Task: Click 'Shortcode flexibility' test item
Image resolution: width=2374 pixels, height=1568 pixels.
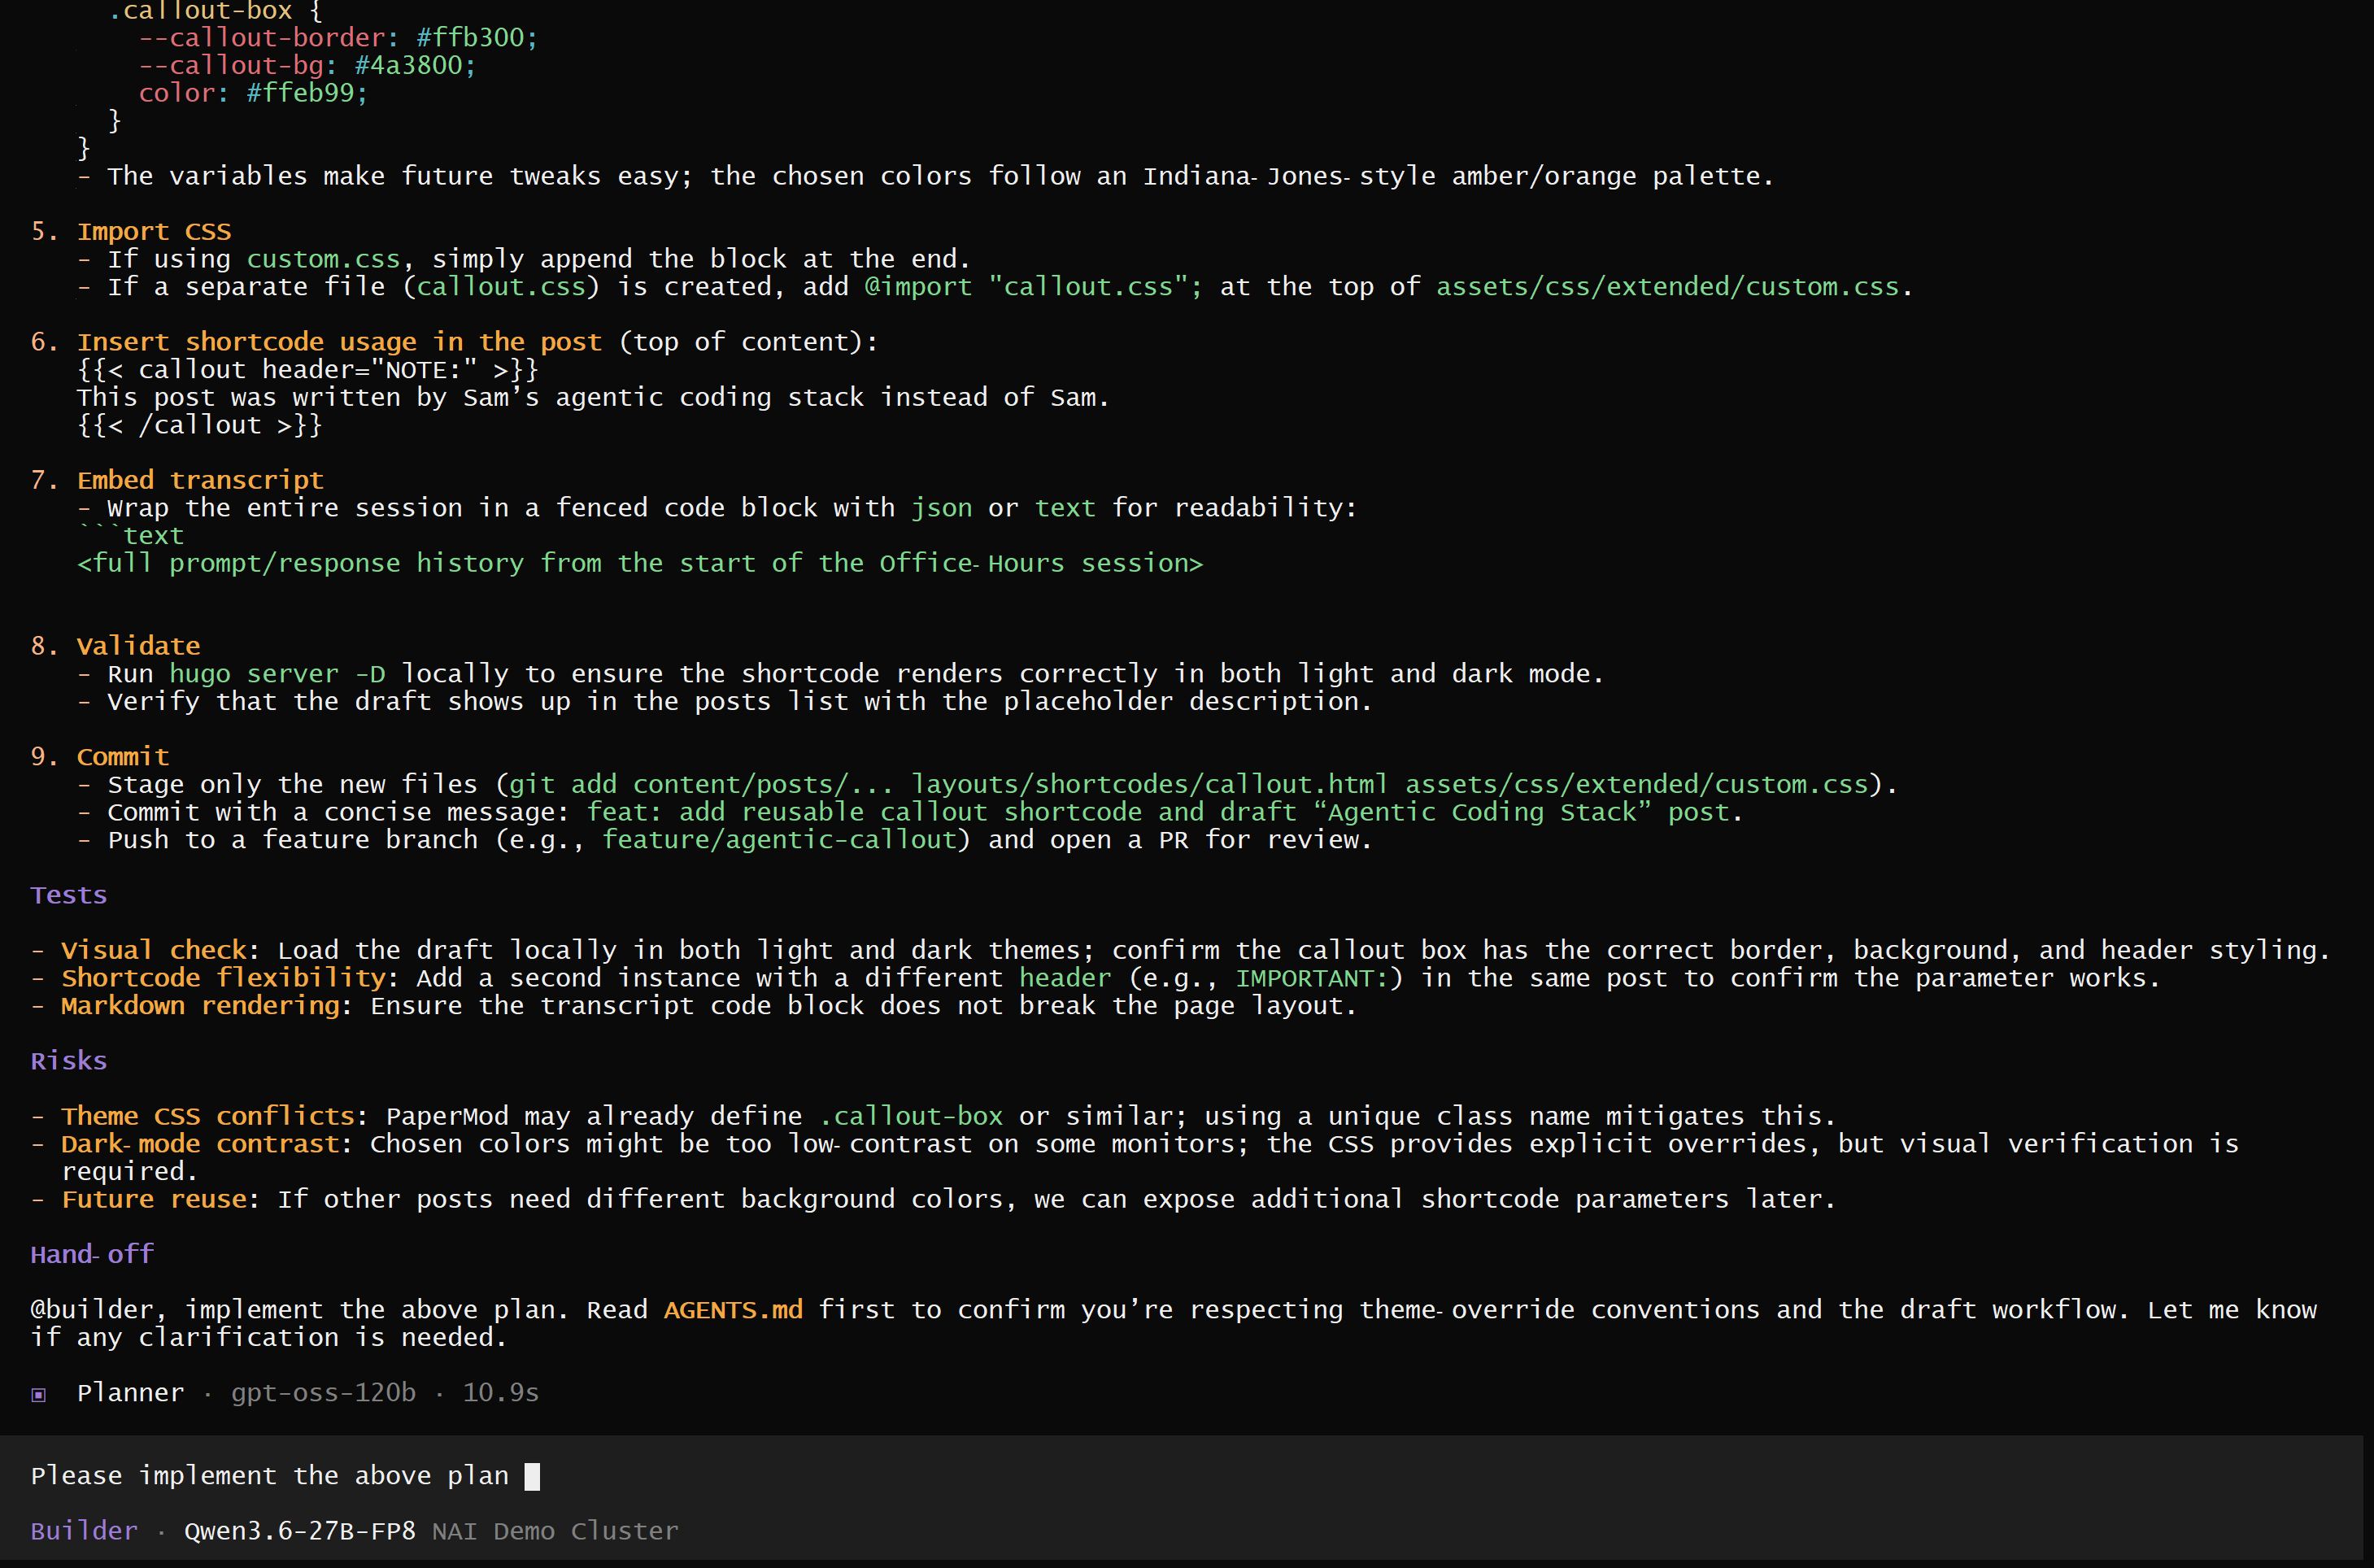Action: [224, 978]
